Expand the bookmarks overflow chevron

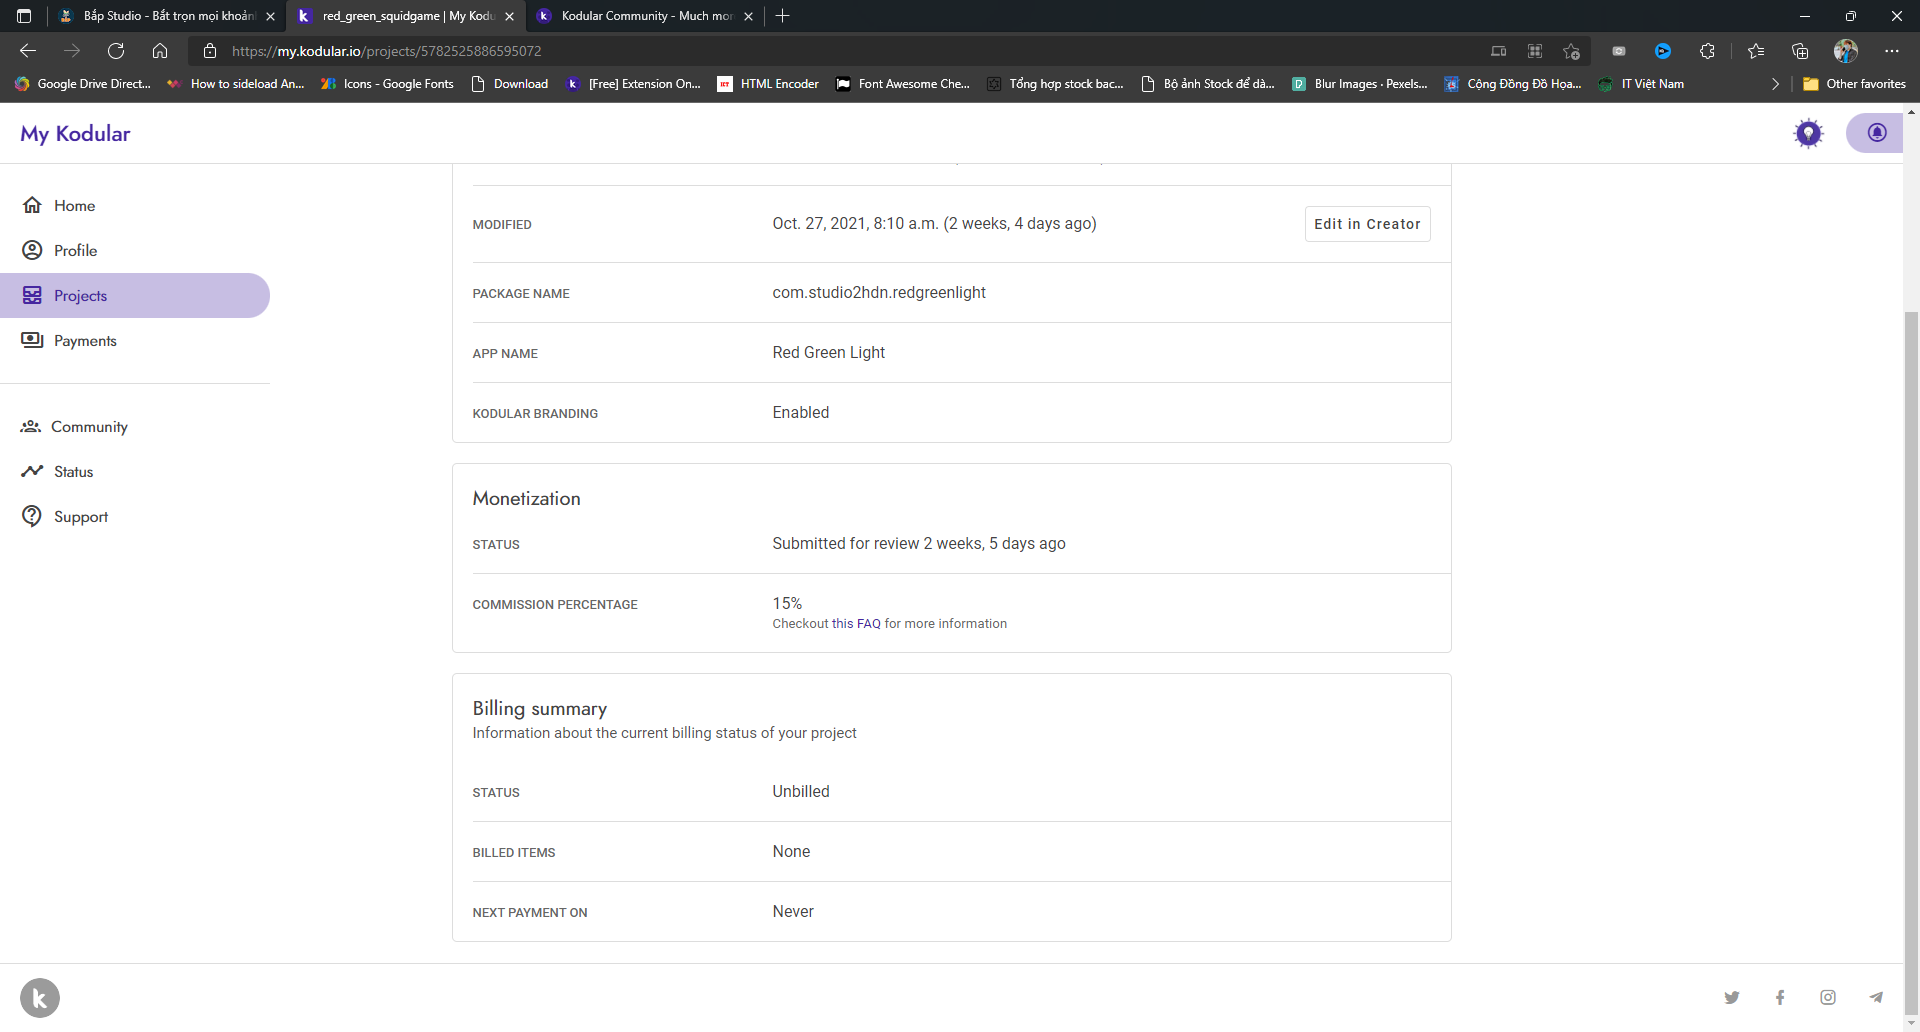[x=1775, y=84]
